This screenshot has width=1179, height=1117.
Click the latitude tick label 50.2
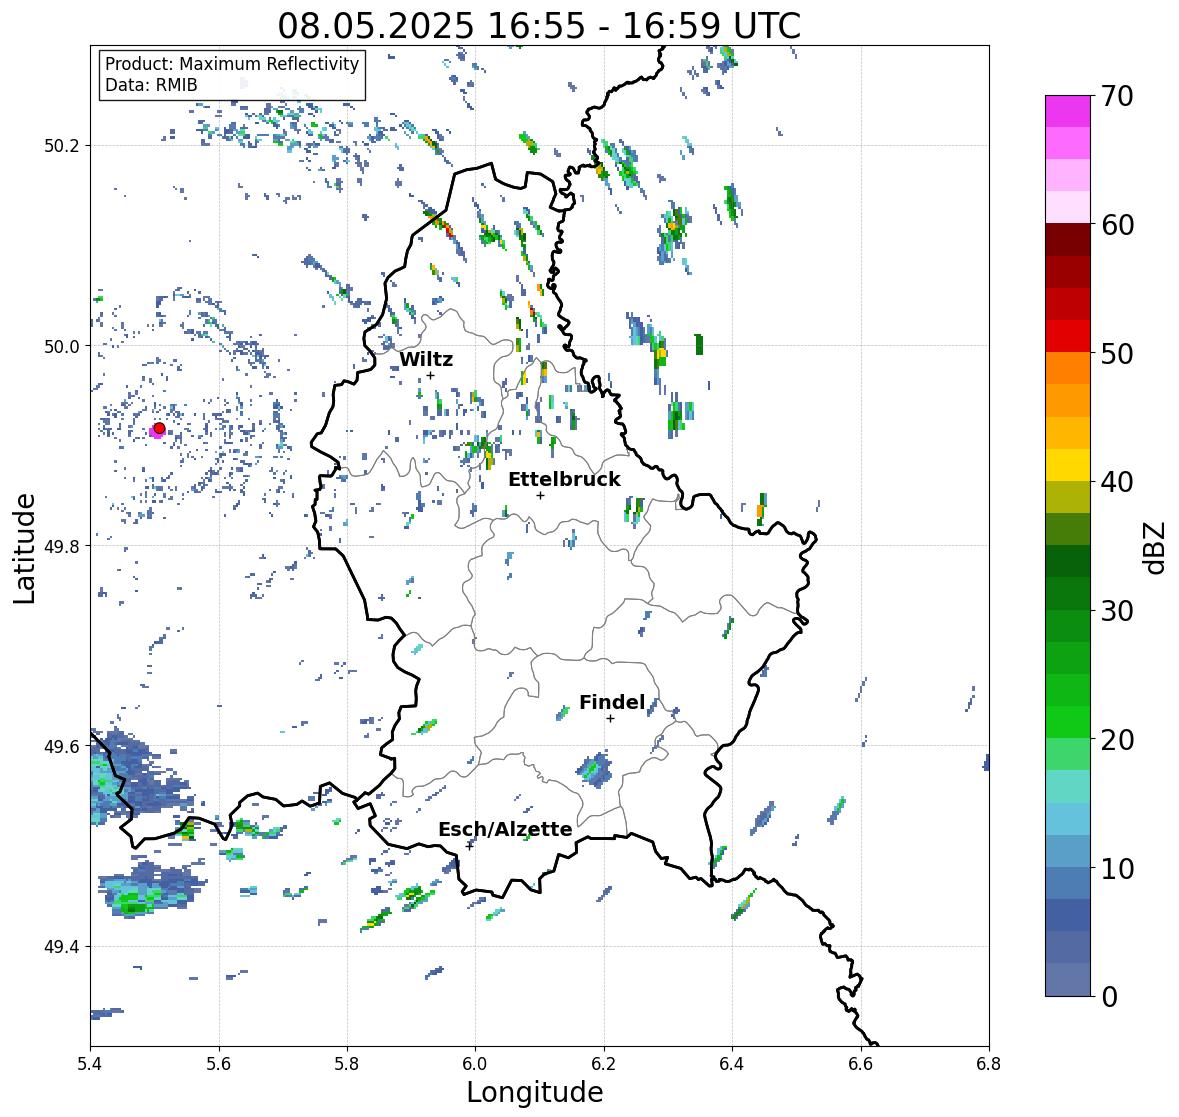63,146
